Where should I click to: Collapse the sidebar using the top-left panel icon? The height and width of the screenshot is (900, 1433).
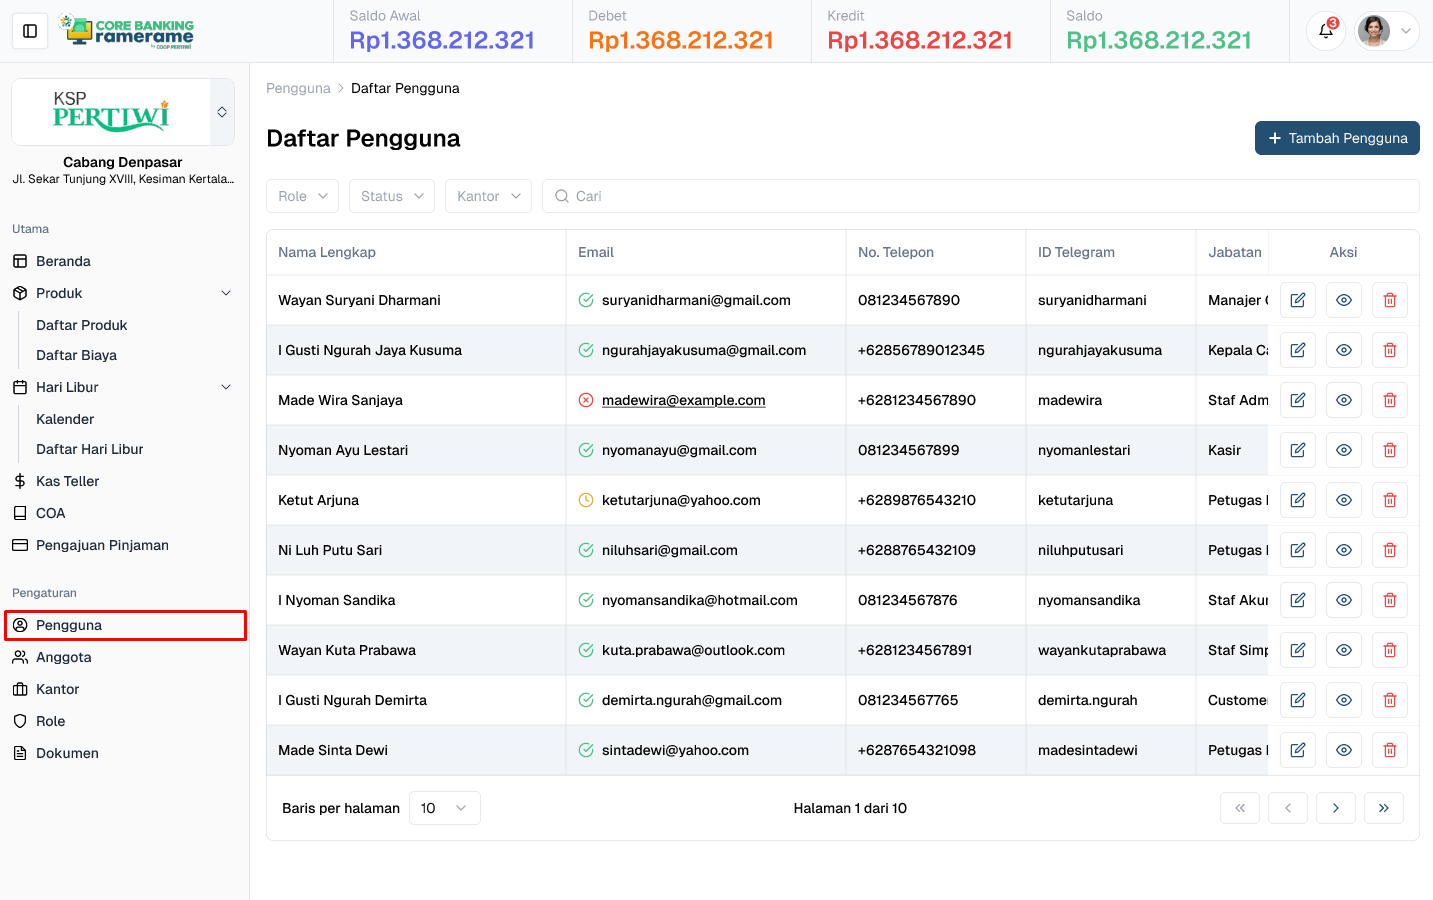point(29,30)
